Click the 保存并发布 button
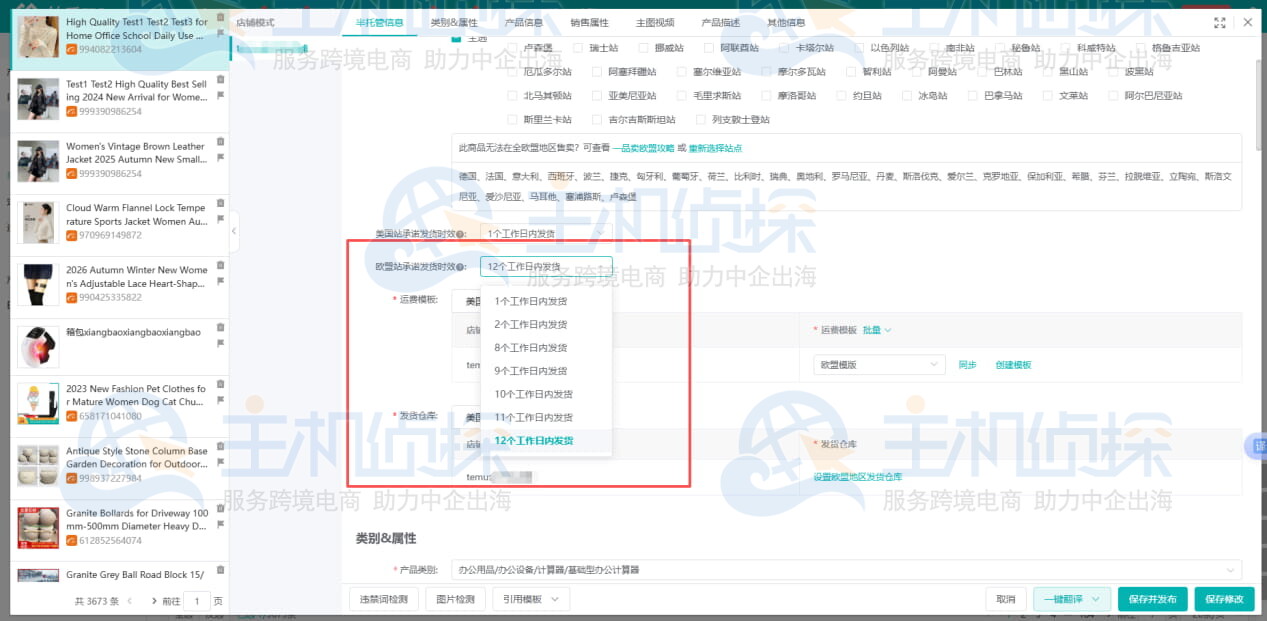Viewport: 1267px width, 621px height. pyautogui.click(x=1153, y=598)
